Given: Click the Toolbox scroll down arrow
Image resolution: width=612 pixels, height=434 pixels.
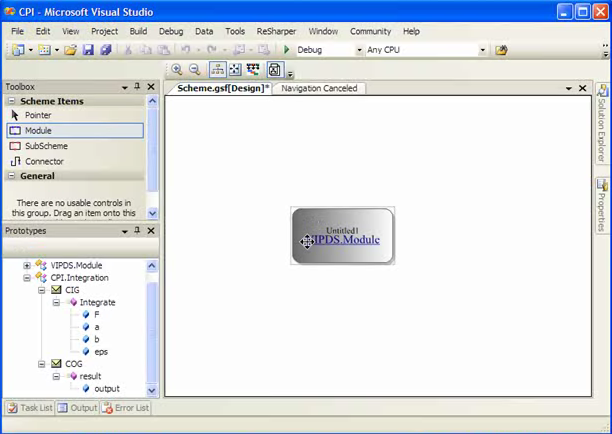Looking at the screenshot, I should [152, 213].
